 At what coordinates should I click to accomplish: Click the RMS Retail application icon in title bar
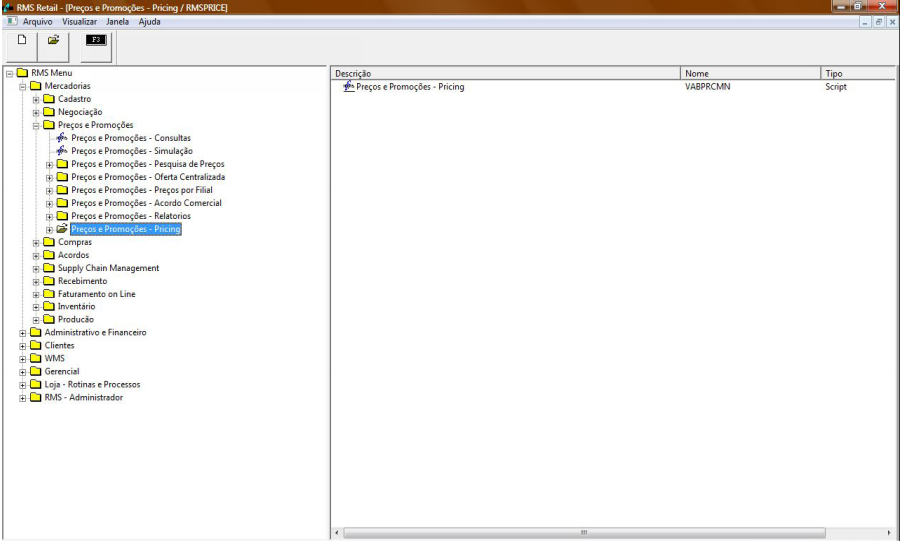click(8, 7)
